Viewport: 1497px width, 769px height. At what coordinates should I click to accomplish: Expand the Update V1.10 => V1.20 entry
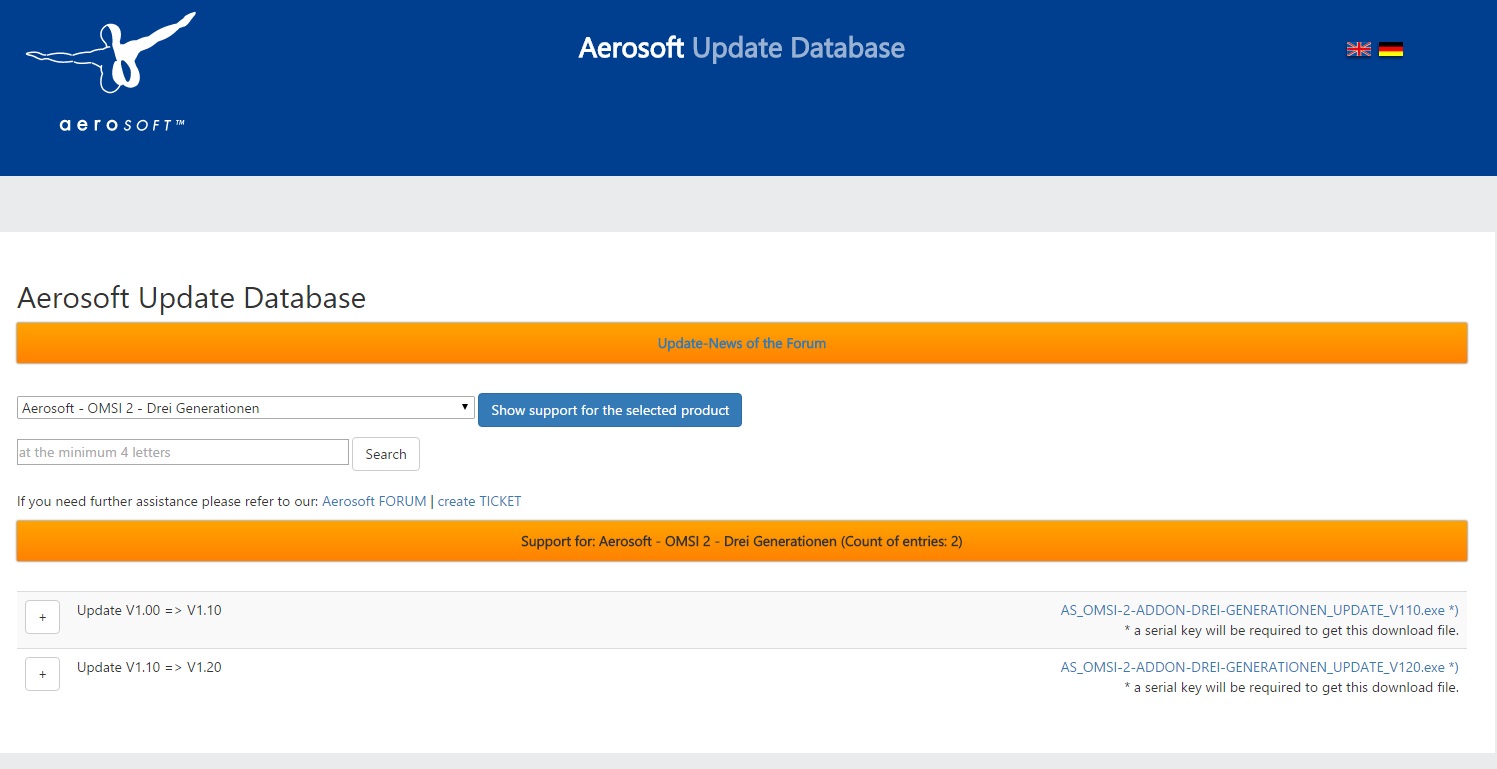(42, 675)
